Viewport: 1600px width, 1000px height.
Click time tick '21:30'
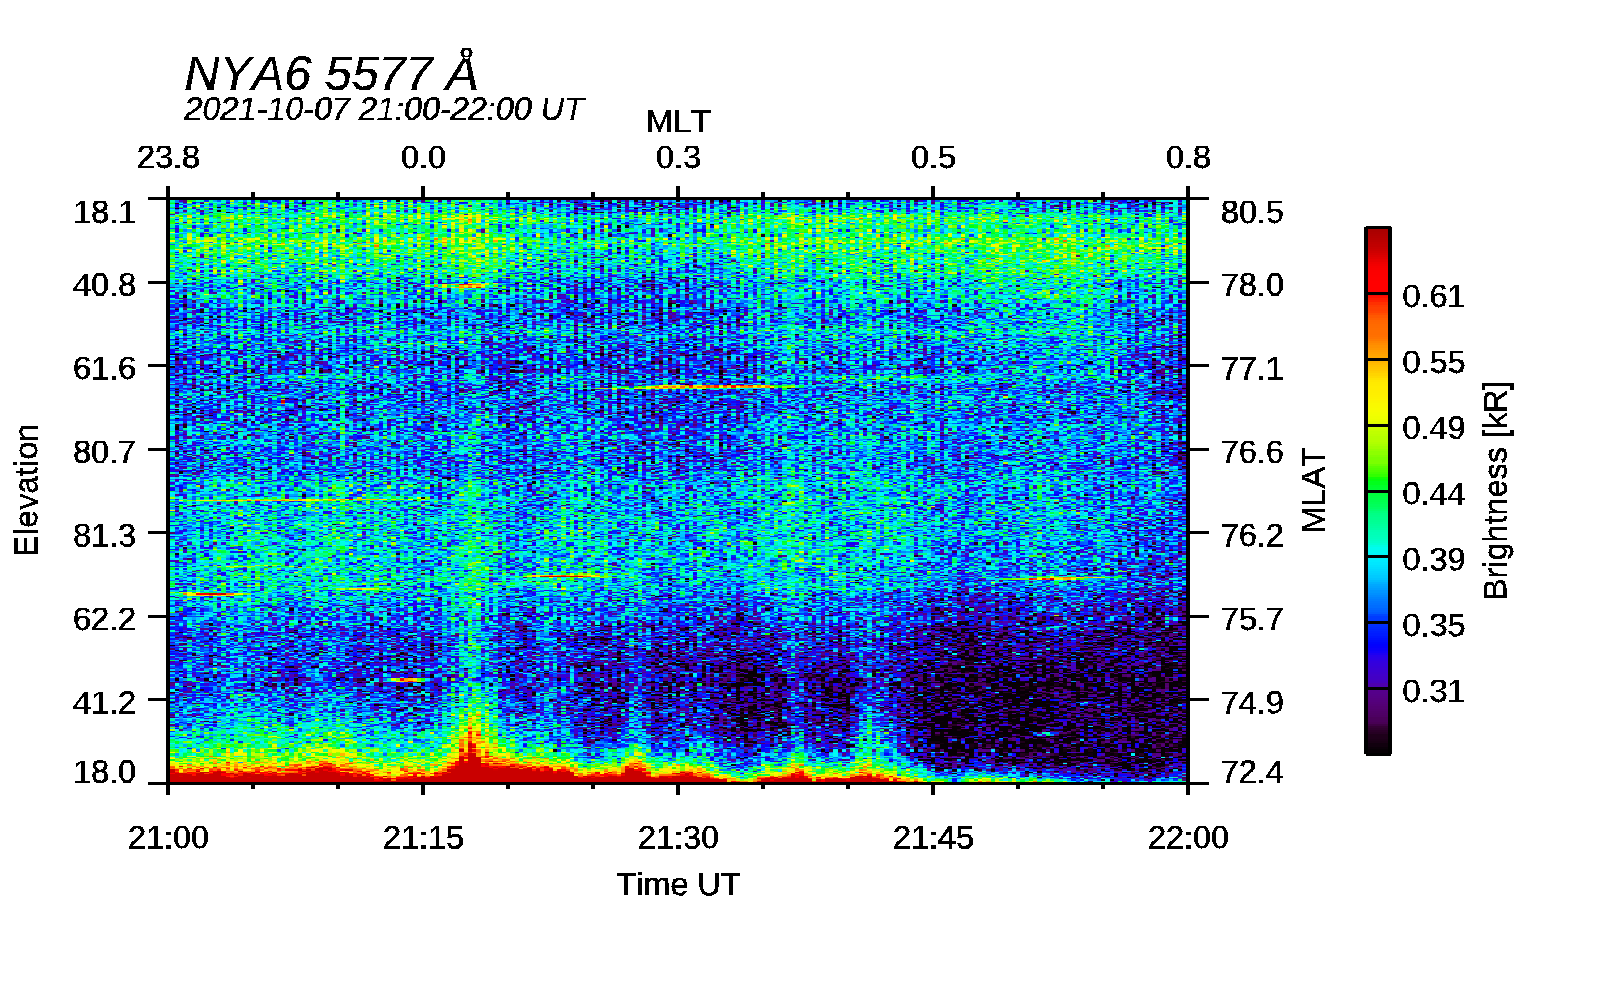[678, 838]
